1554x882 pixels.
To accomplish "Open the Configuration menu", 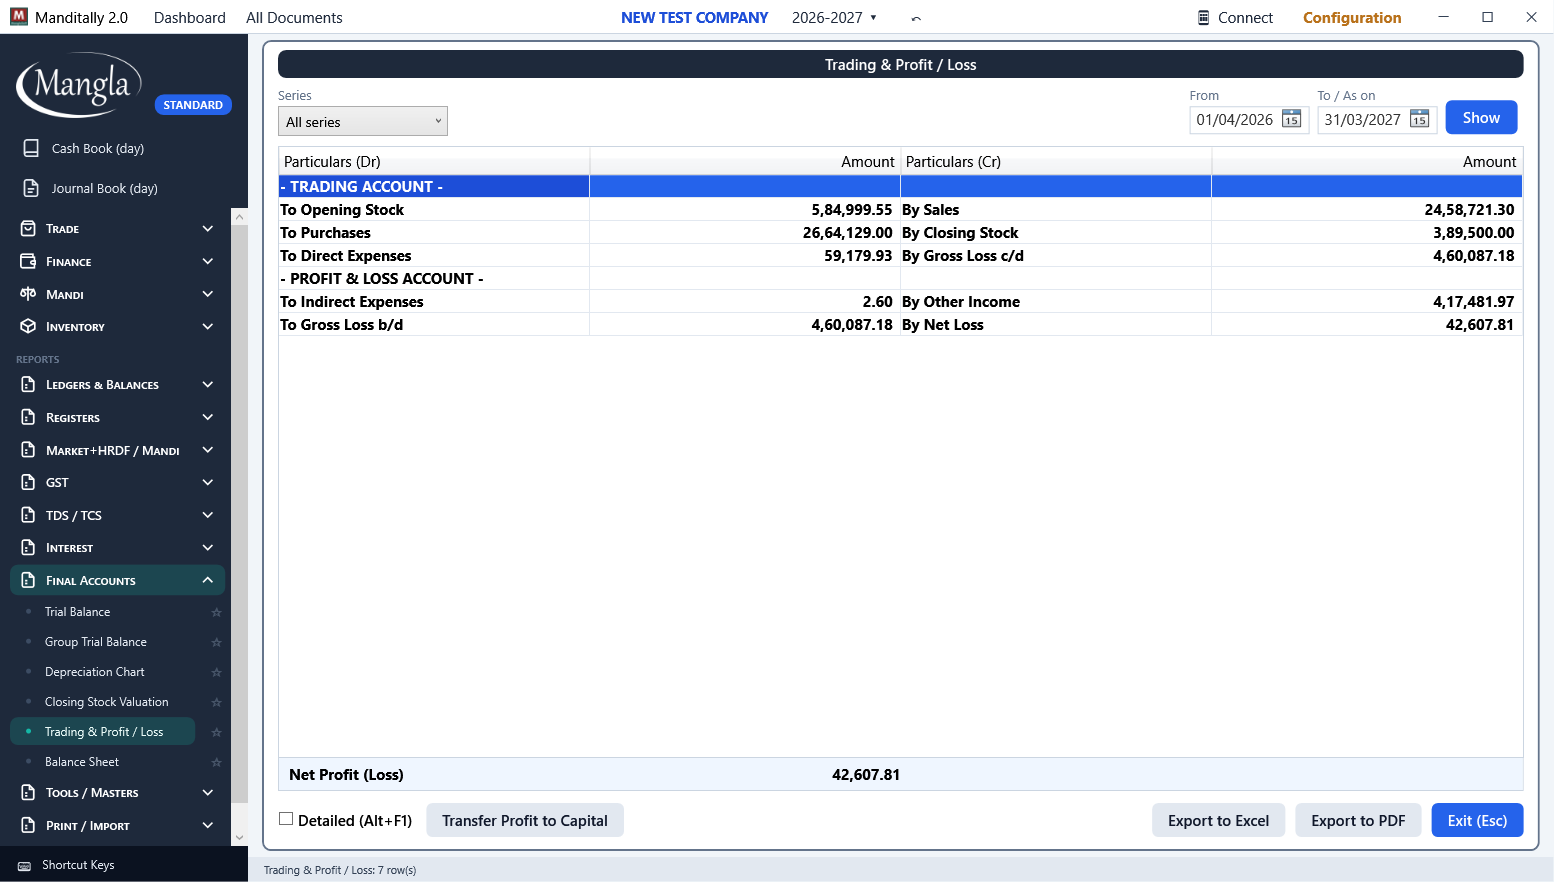I will [x=1352, y=18].
